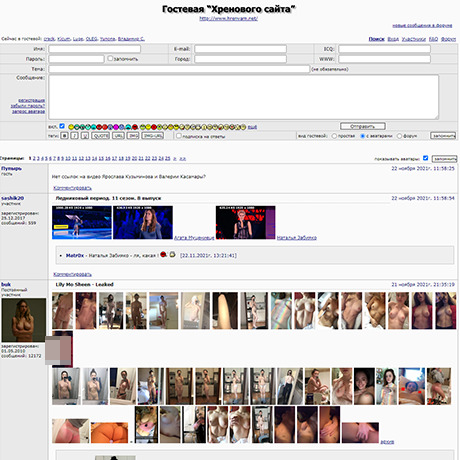Click in the WWW field

pos(384,59)
